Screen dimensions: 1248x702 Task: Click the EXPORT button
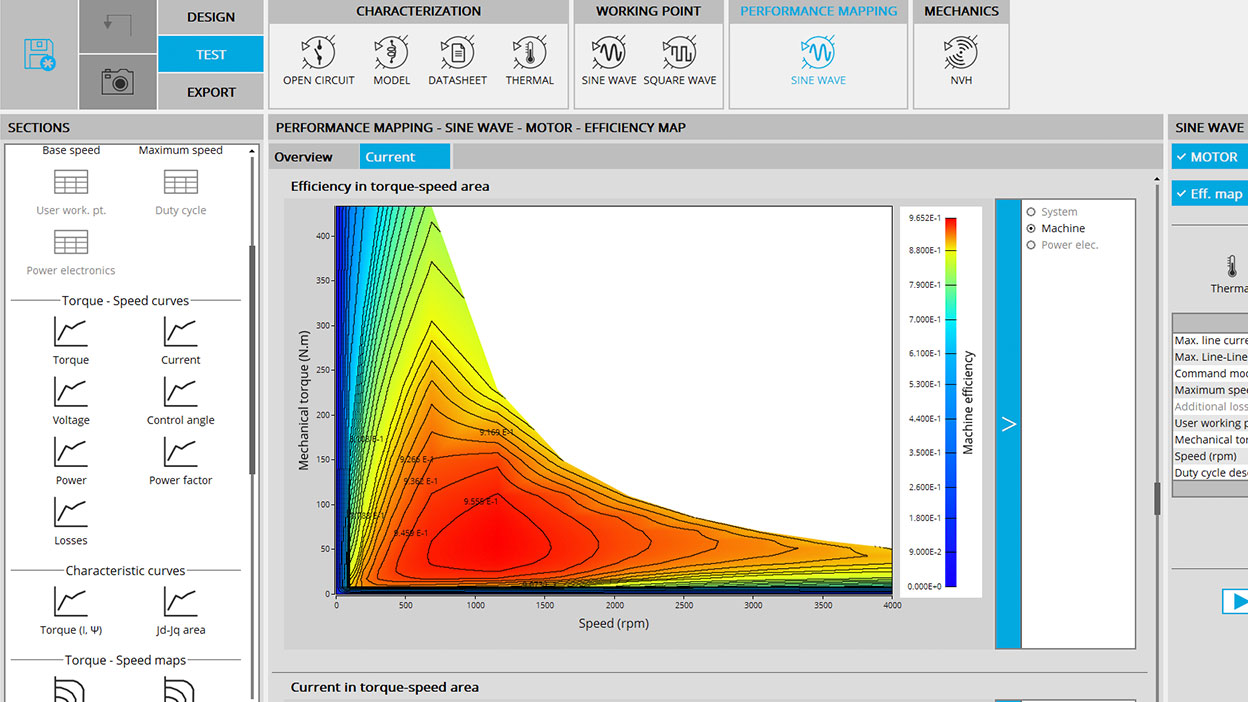tap(210, 92)
